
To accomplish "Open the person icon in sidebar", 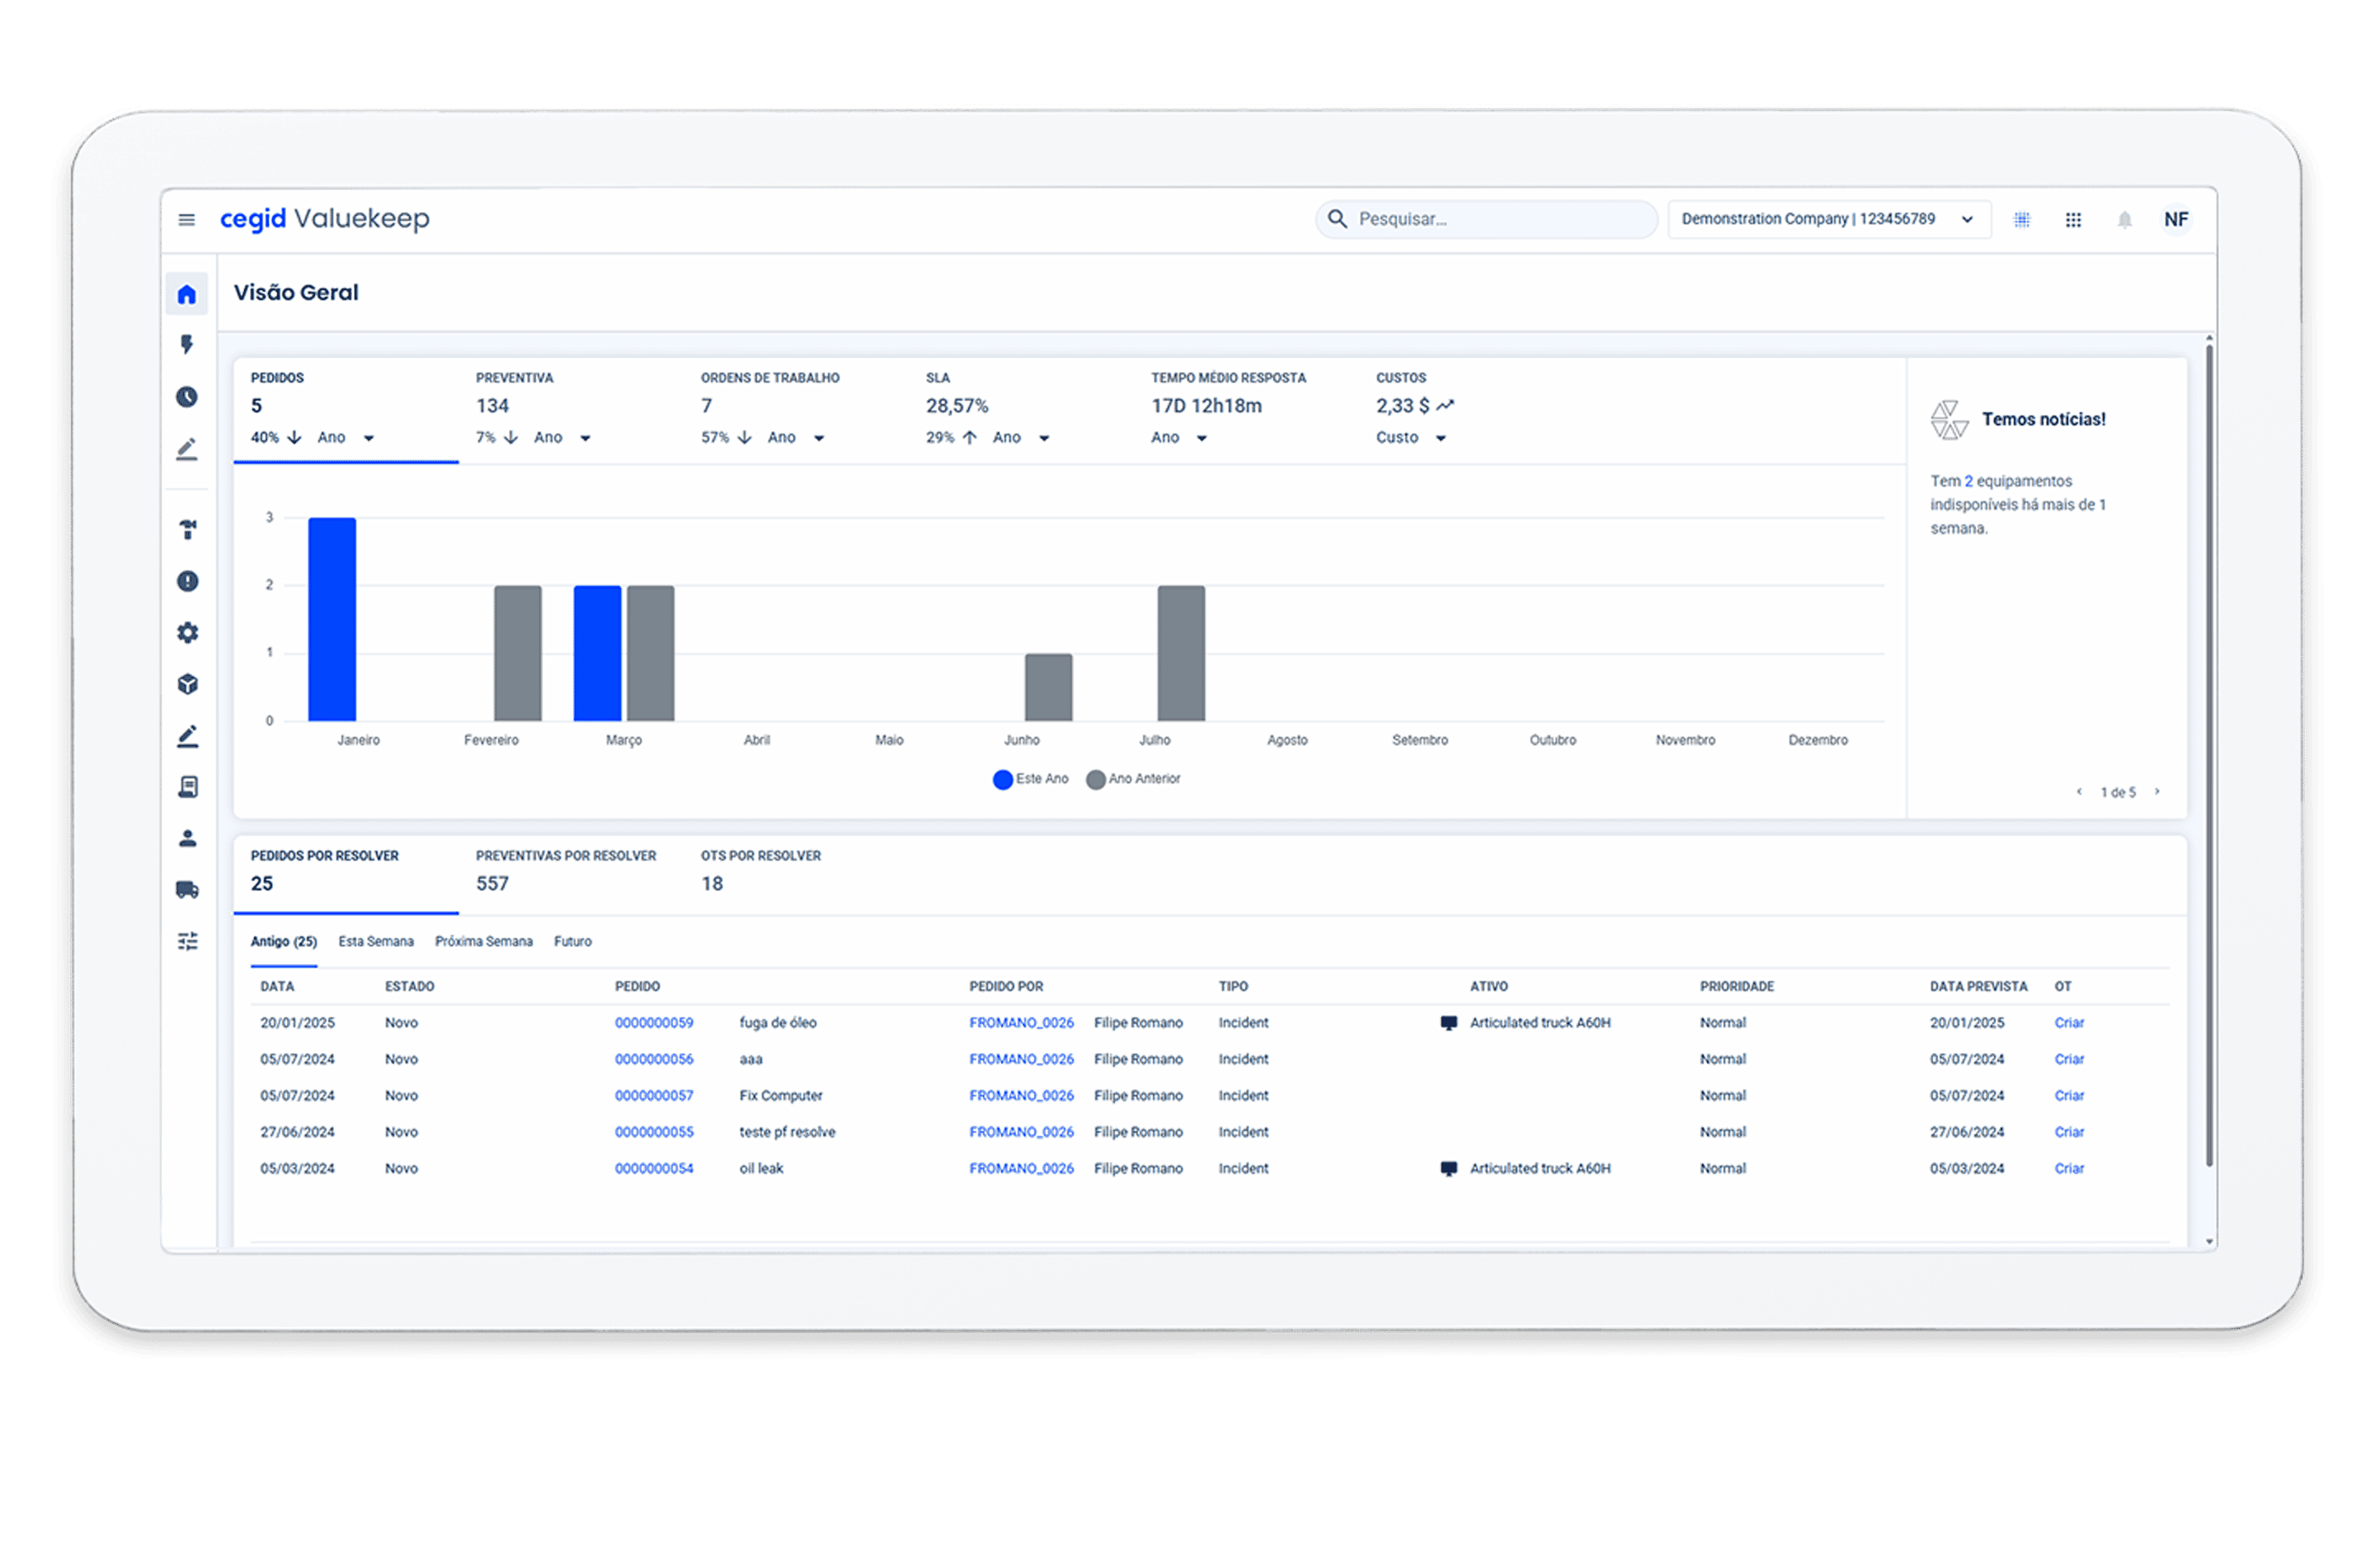I will [x=187, y=839].
